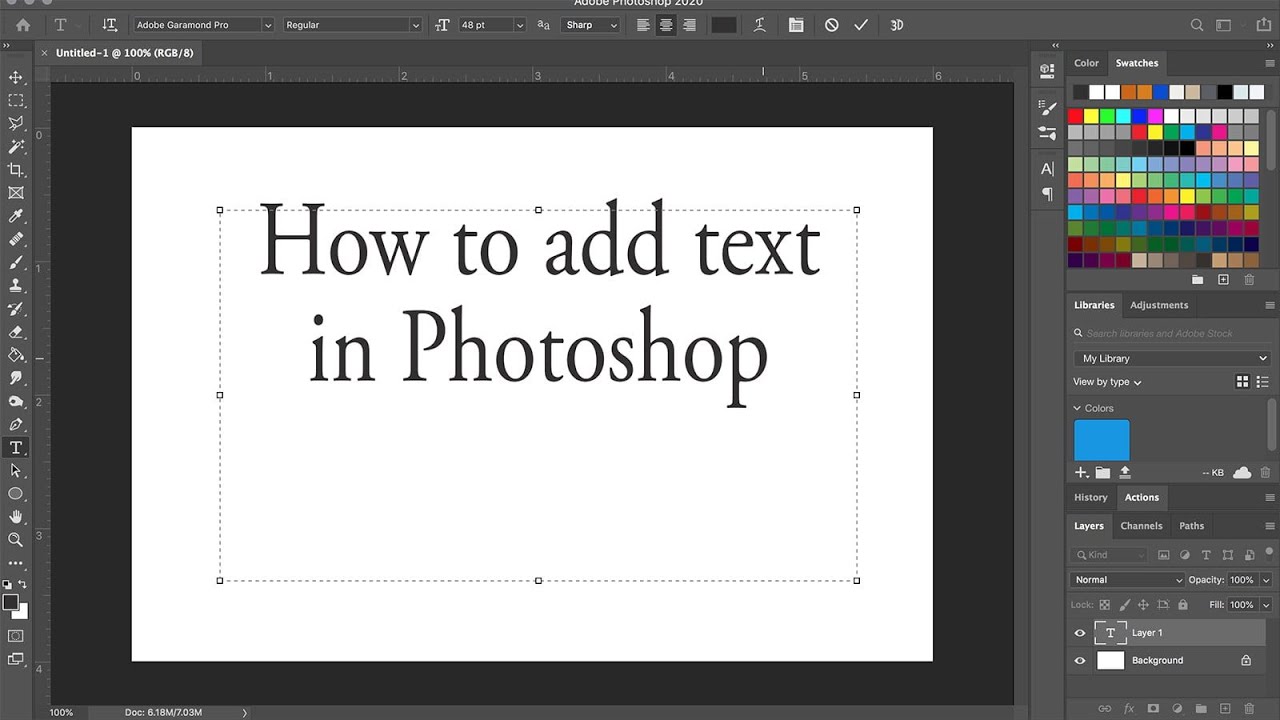Right align the text
This screenshot has width=1280, height=720.
coord(689,25)
